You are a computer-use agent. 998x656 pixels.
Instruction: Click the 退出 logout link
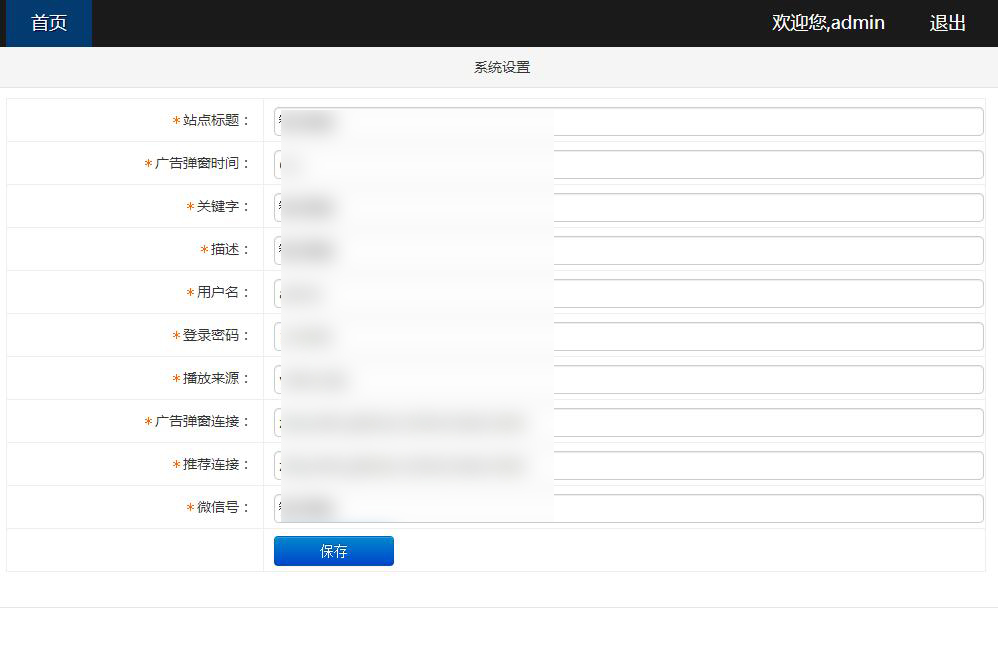pos(947,23)
